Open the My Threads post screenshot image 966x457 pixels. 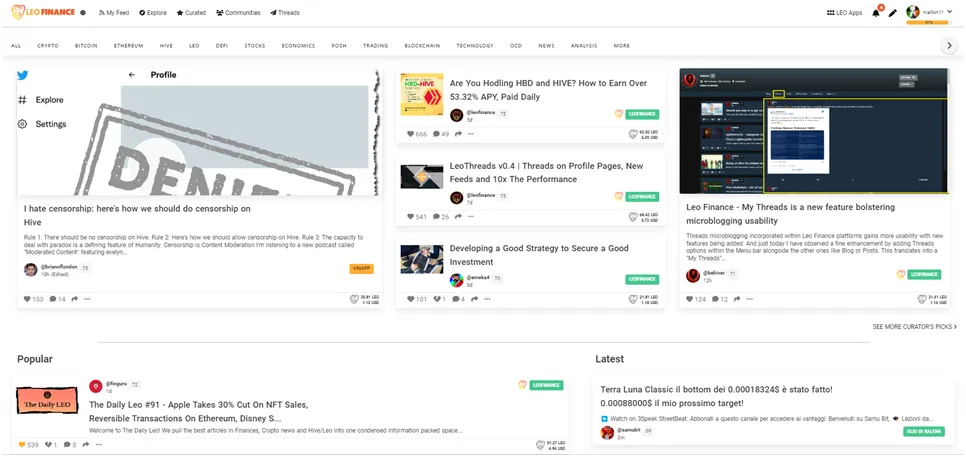coord(814,131)
